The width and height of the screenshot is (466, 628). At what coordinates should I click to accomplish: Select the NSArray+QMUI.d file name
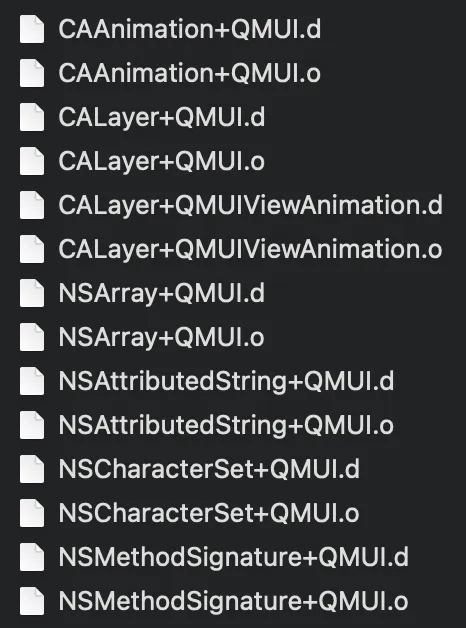[x=162, y=294]
